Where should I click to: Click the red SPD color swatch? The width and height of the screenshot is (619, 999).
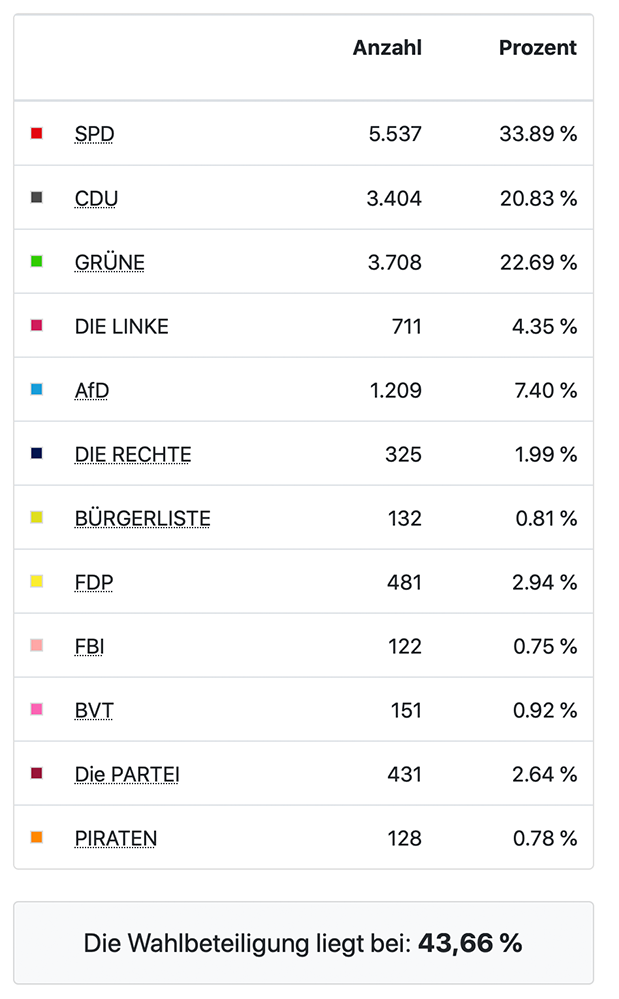click(37, 133)
